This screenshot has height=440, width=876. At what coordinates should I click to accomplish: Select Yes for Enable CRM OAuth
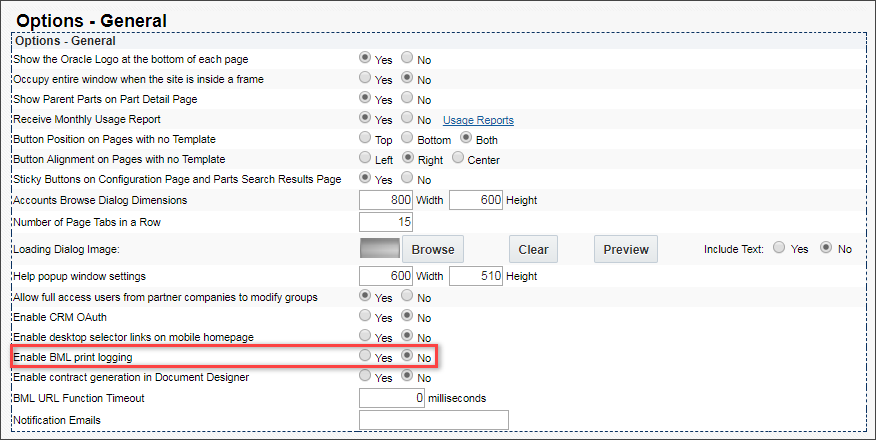point(366,317)
